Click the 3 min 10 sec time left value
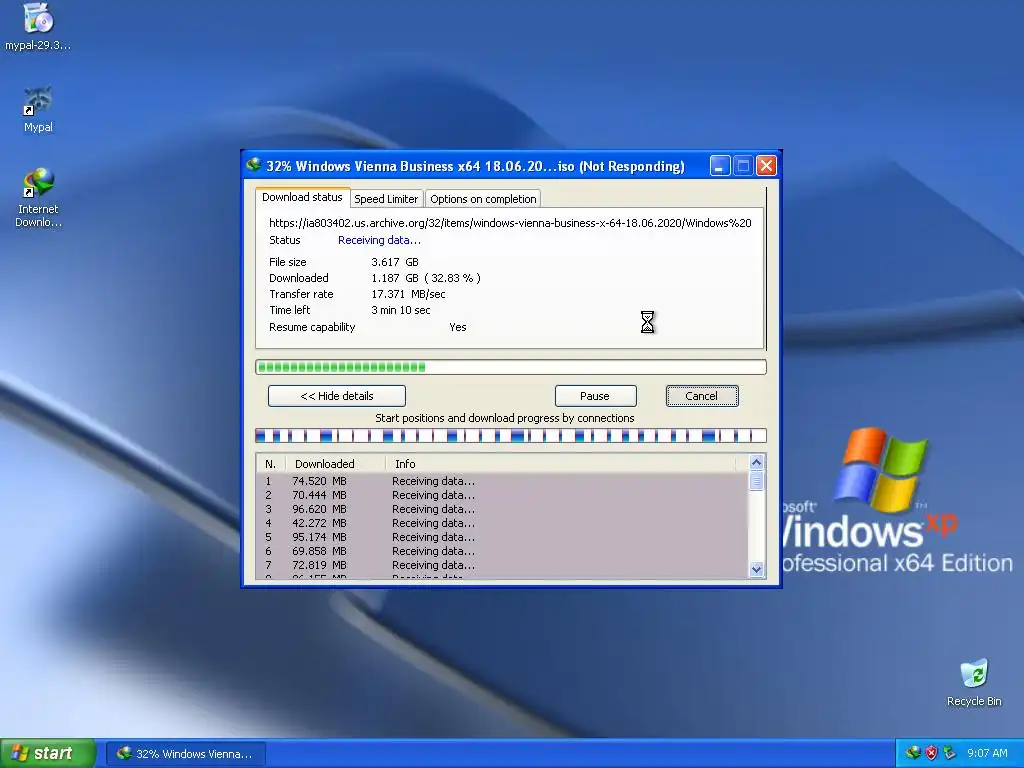 [401, 310]
